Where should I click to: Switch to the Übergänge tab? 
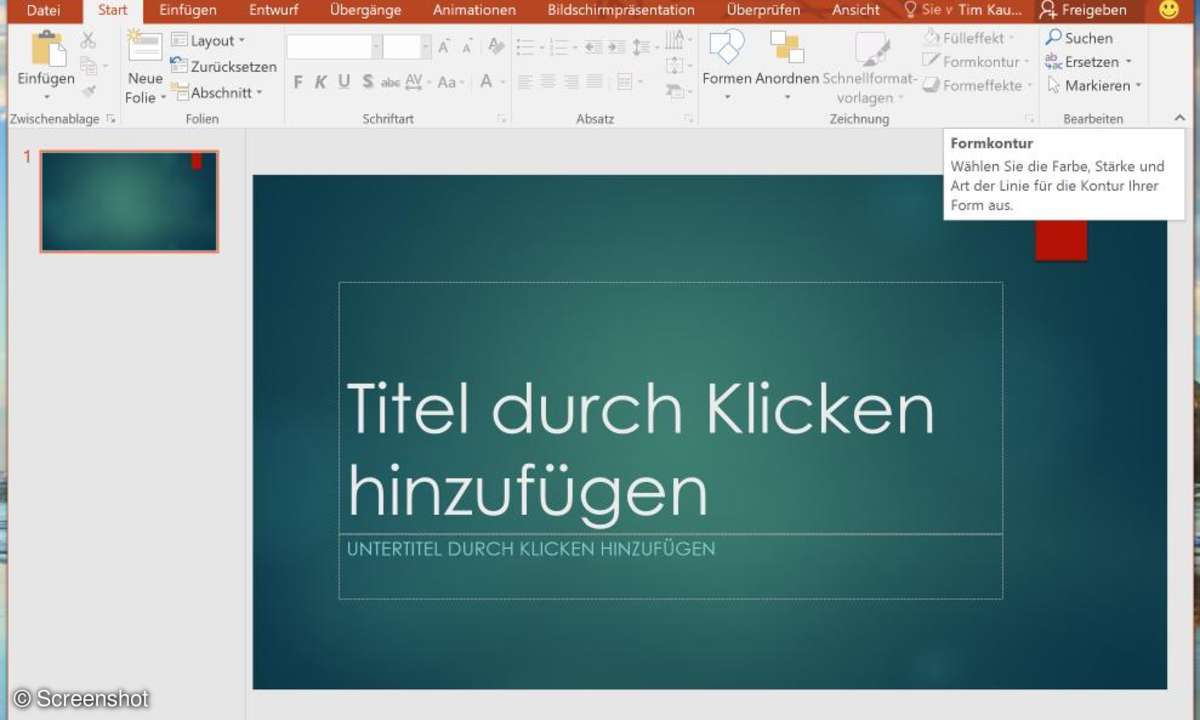[366, 10]
